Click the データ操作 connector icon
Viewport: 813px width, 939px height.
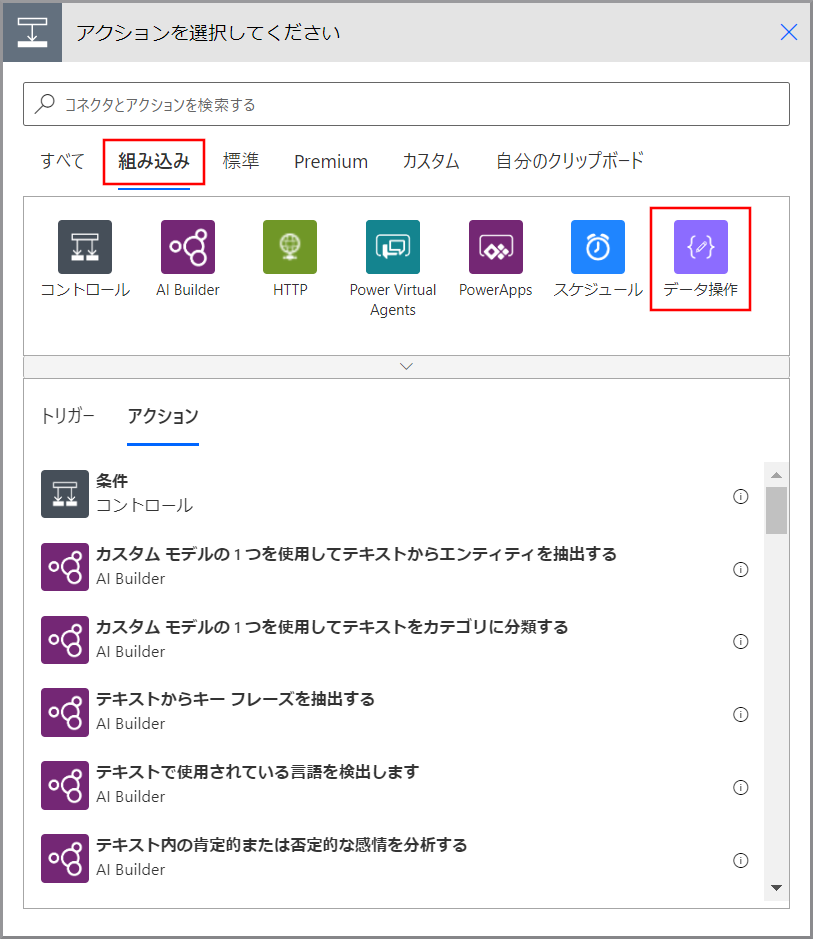tap(701, 247)
